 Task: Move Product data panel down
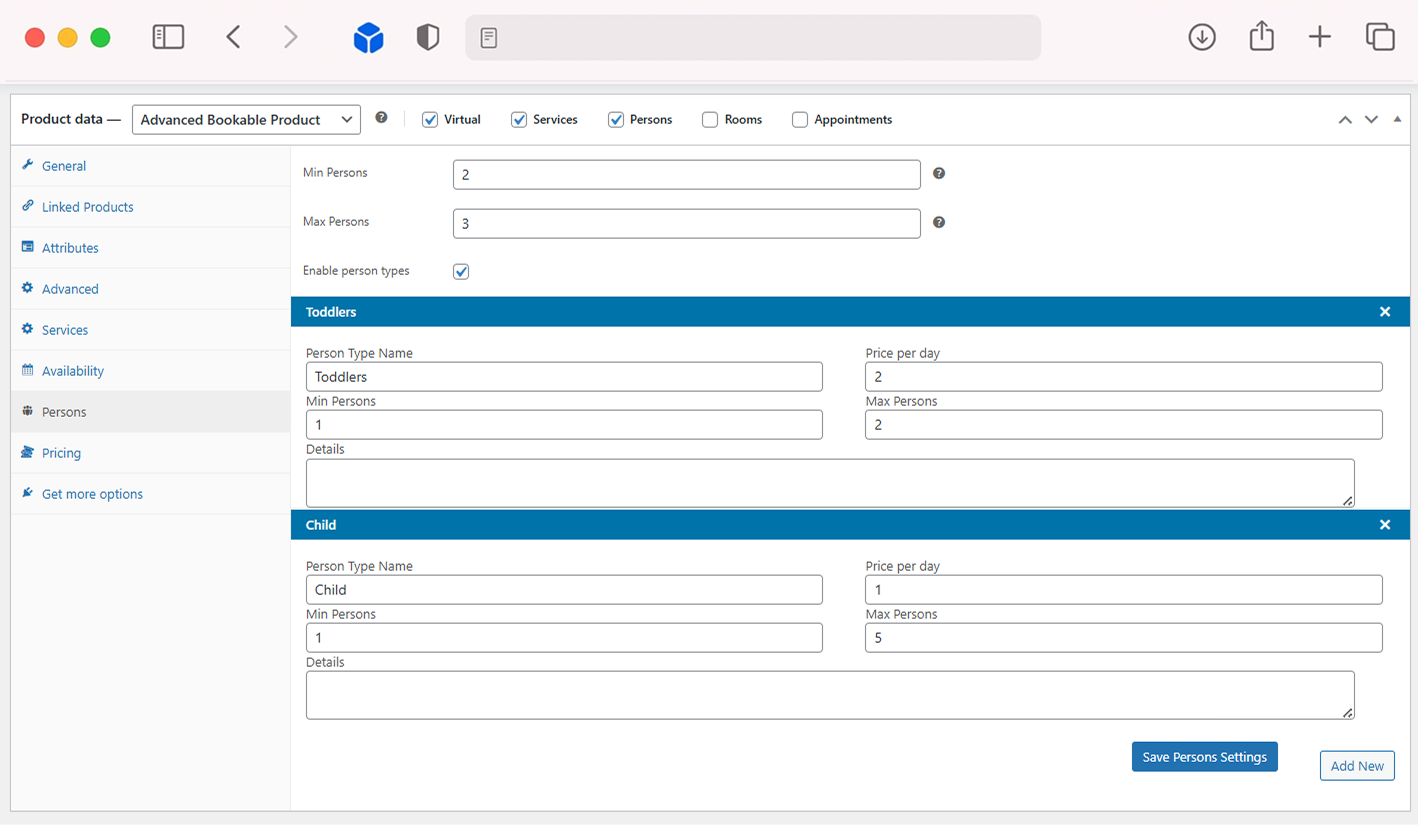pyautogui.click(x=1371, y=120)
